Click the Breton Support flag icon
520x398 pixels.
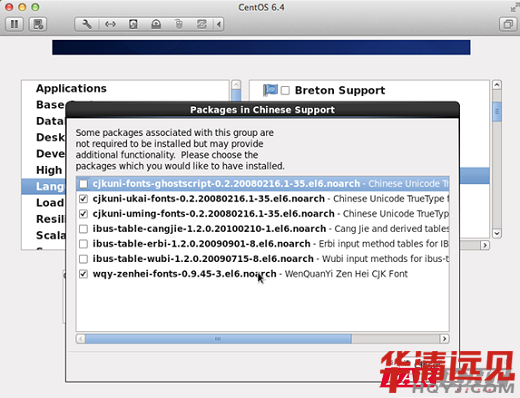click(270, 90)
